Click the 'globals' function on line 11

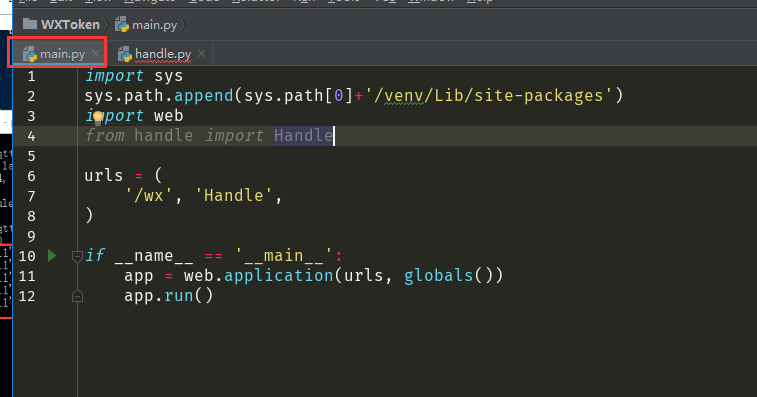point(438,276)
